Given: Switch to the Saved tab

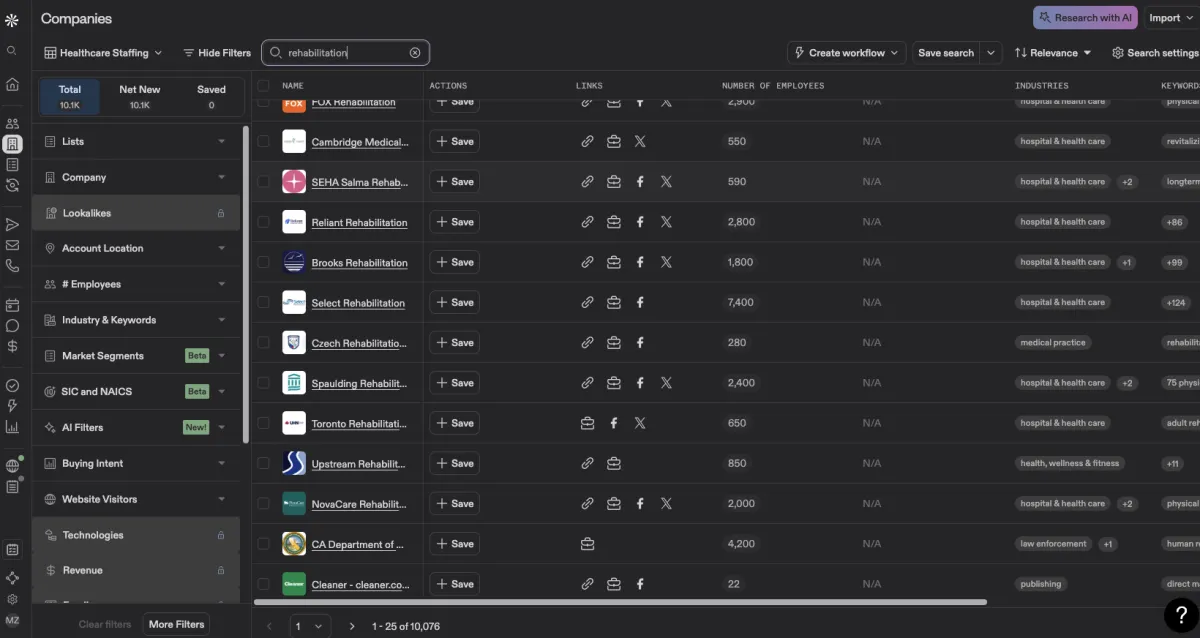Looking at the screenshot, I should (211, 97).
